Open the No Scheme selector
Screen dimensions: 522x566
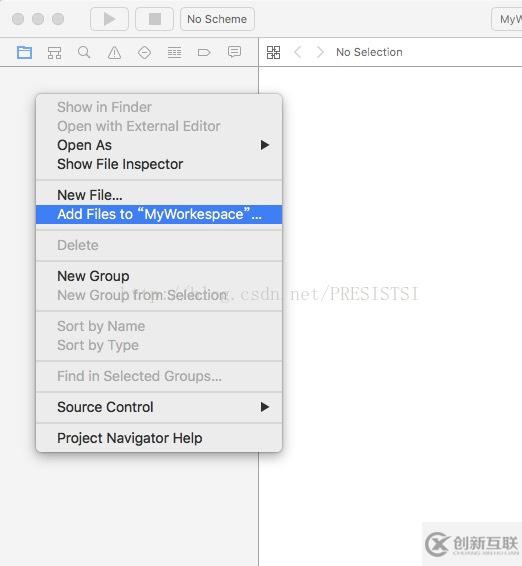tap(217, 19)
